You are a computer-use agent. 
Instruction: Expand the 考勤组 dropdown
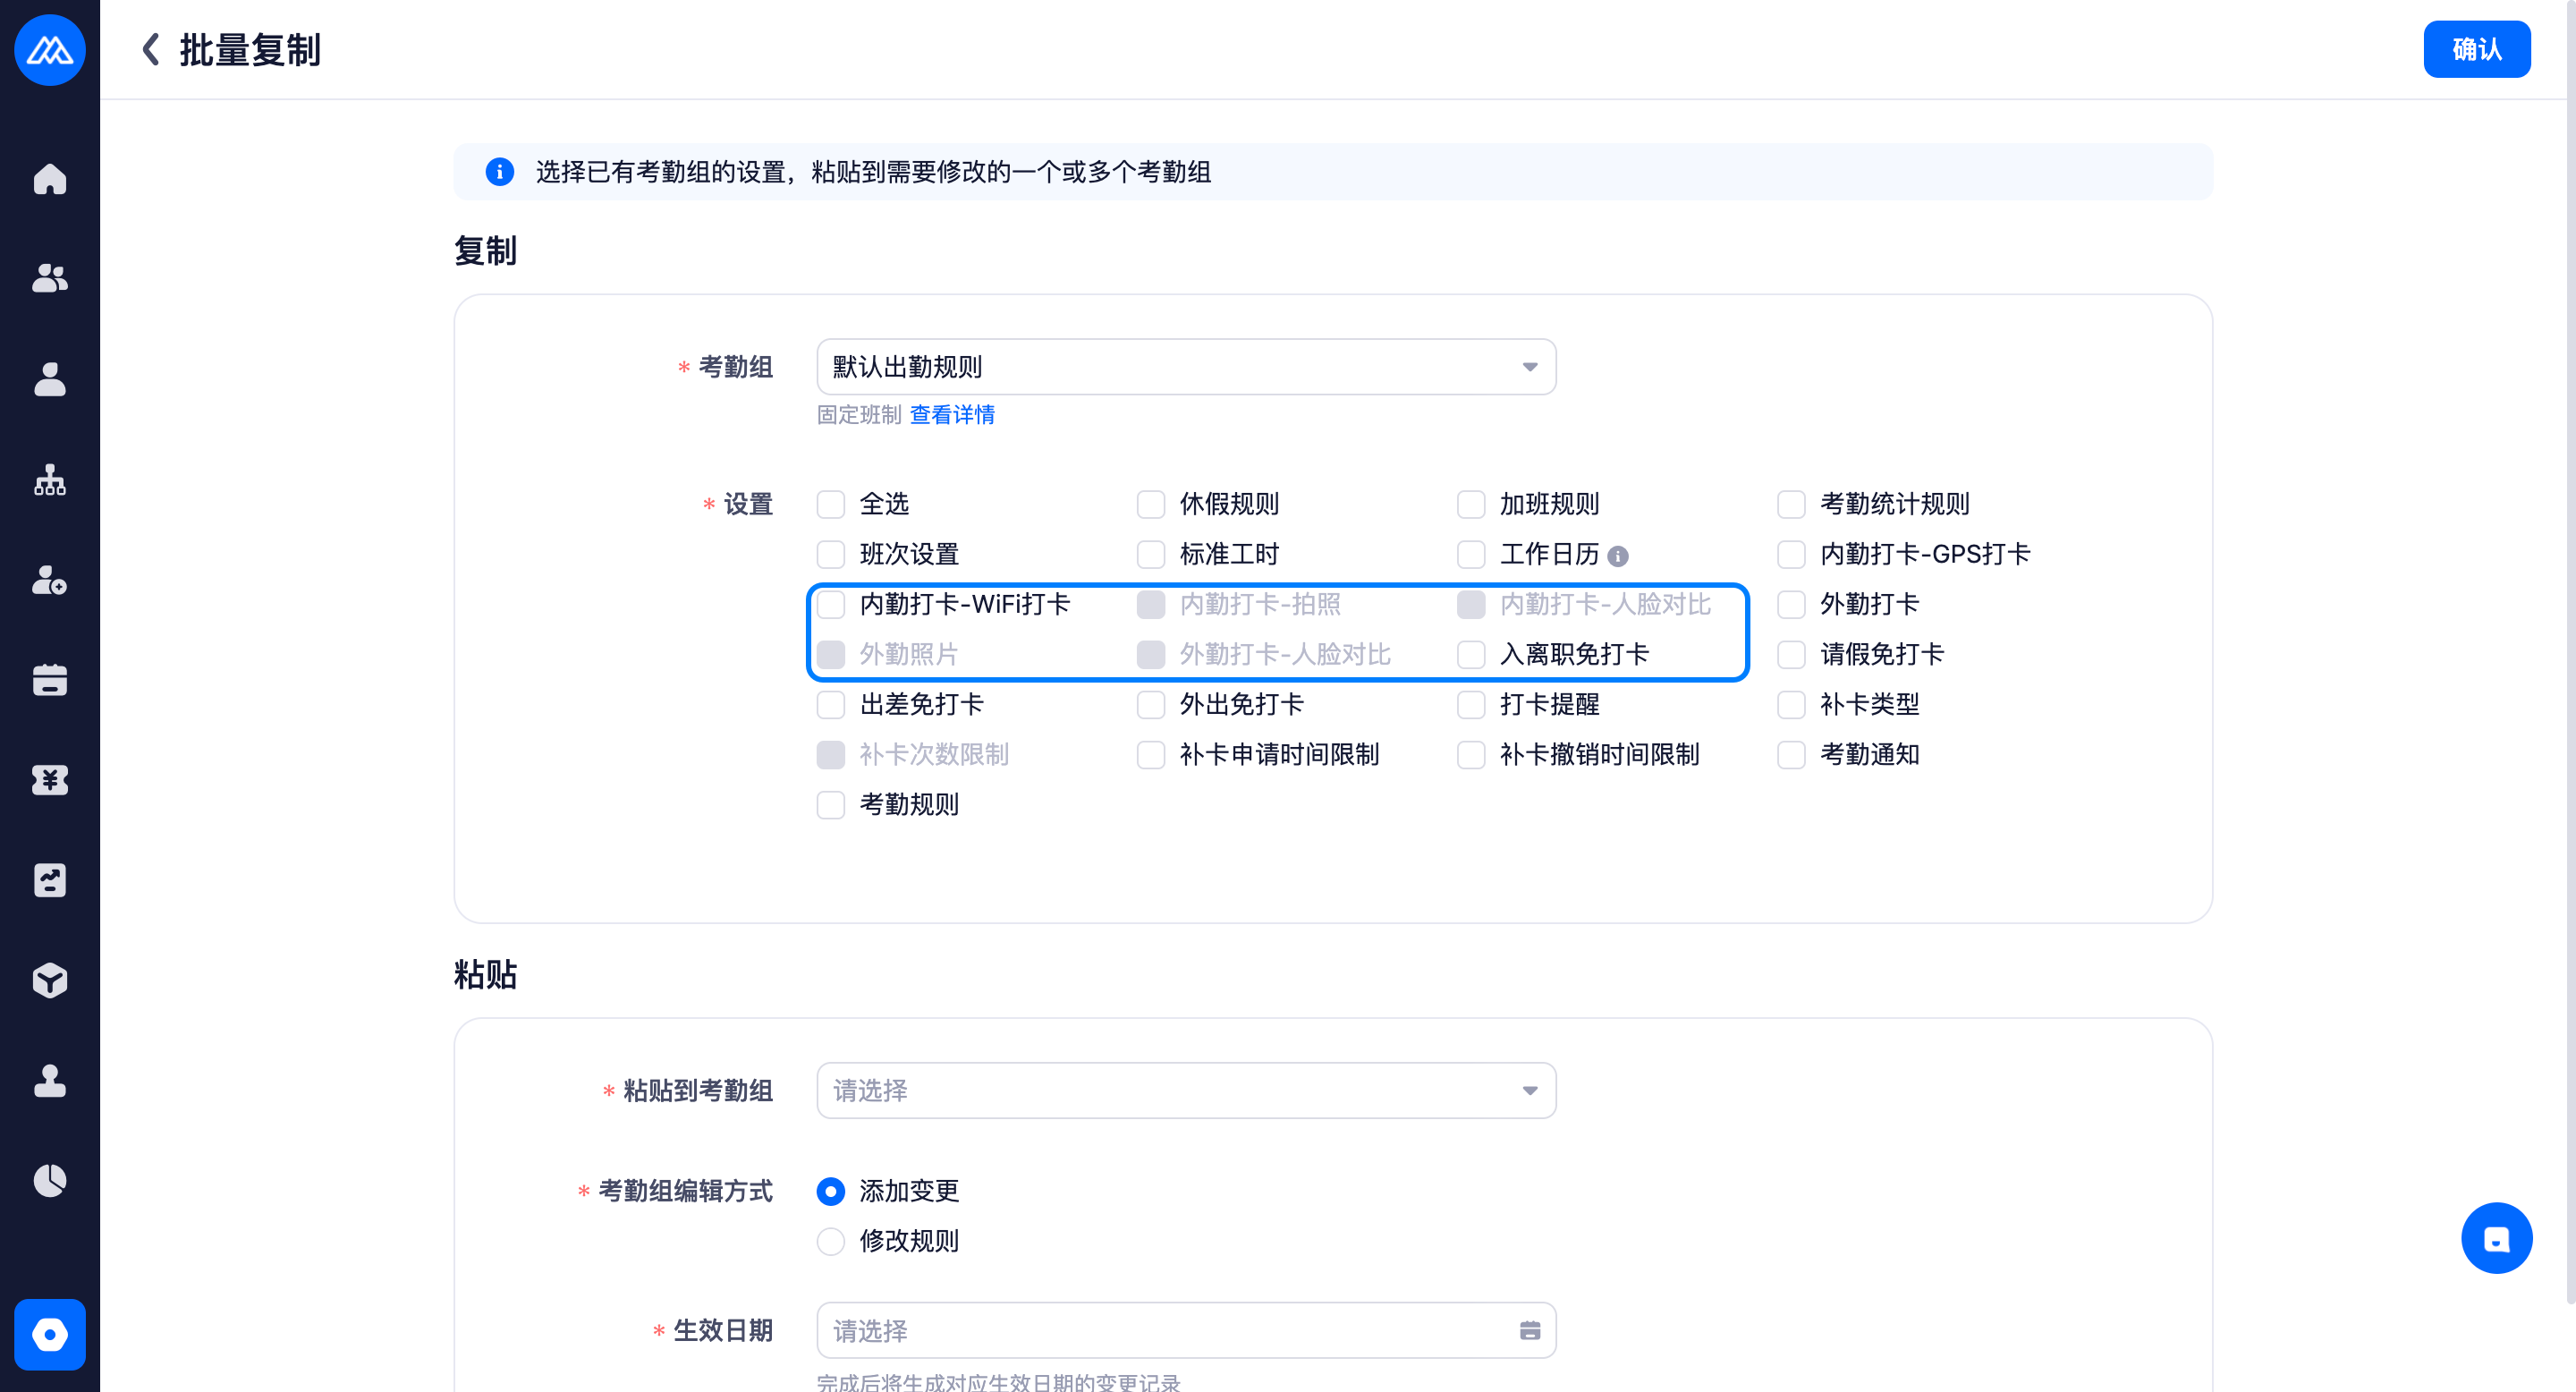point(1186,367)
